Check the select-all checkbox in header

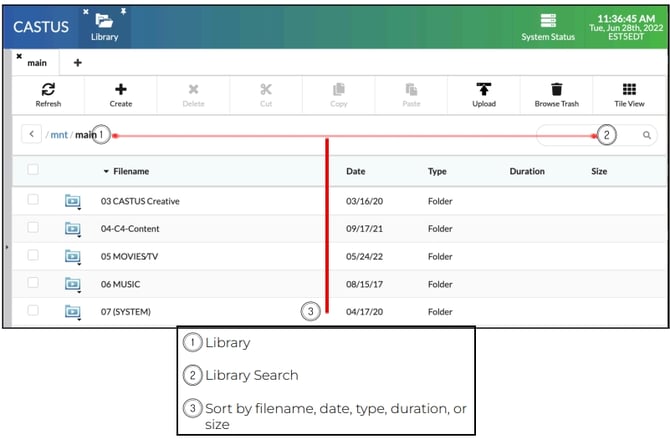point(33,171)
